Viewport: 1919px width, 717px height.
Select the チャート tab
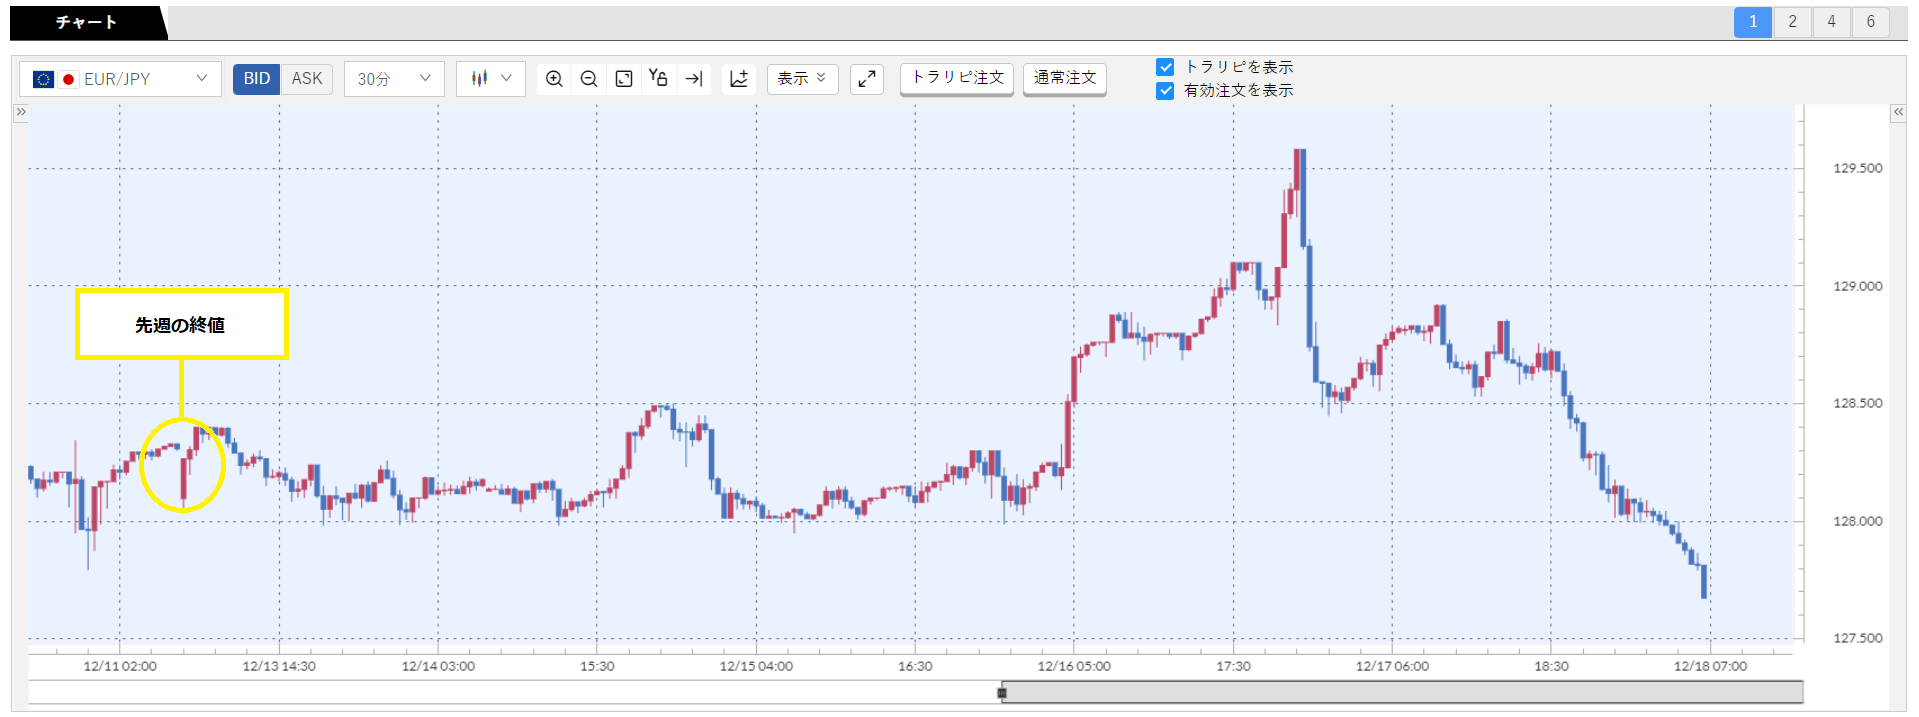point(86,22)
